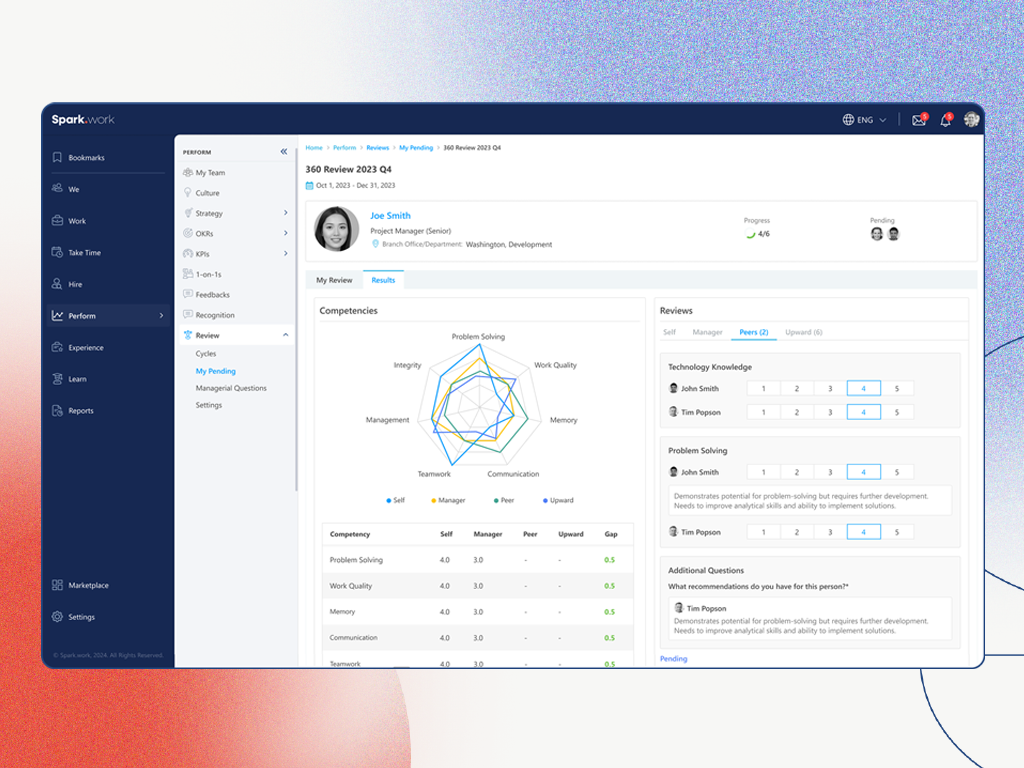1024x768 pixels.
Task: Click the My Team icon
Action: (188, 172)
